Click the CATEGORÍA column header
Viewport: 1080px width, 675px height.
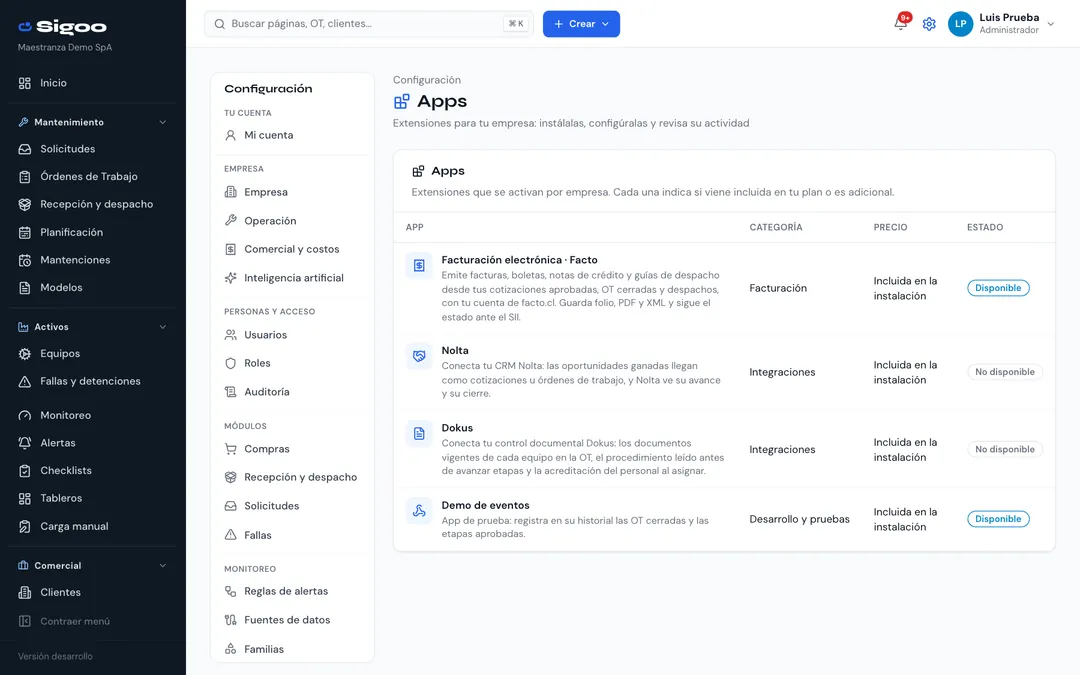pos(776,227)
